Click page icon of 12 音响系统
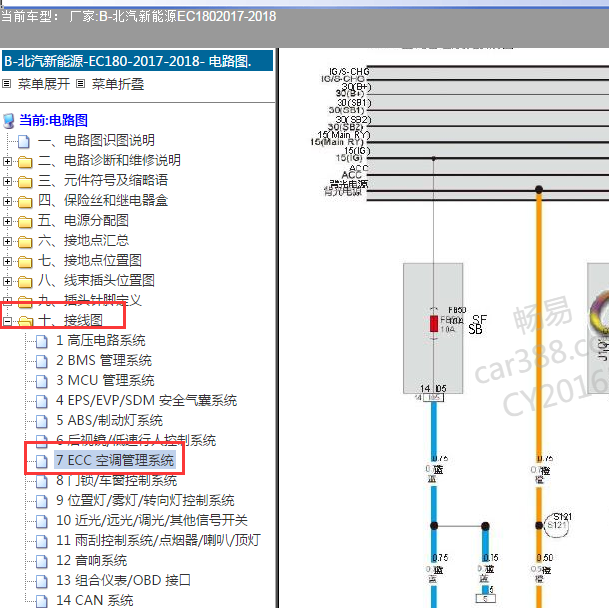 (42, 561)
